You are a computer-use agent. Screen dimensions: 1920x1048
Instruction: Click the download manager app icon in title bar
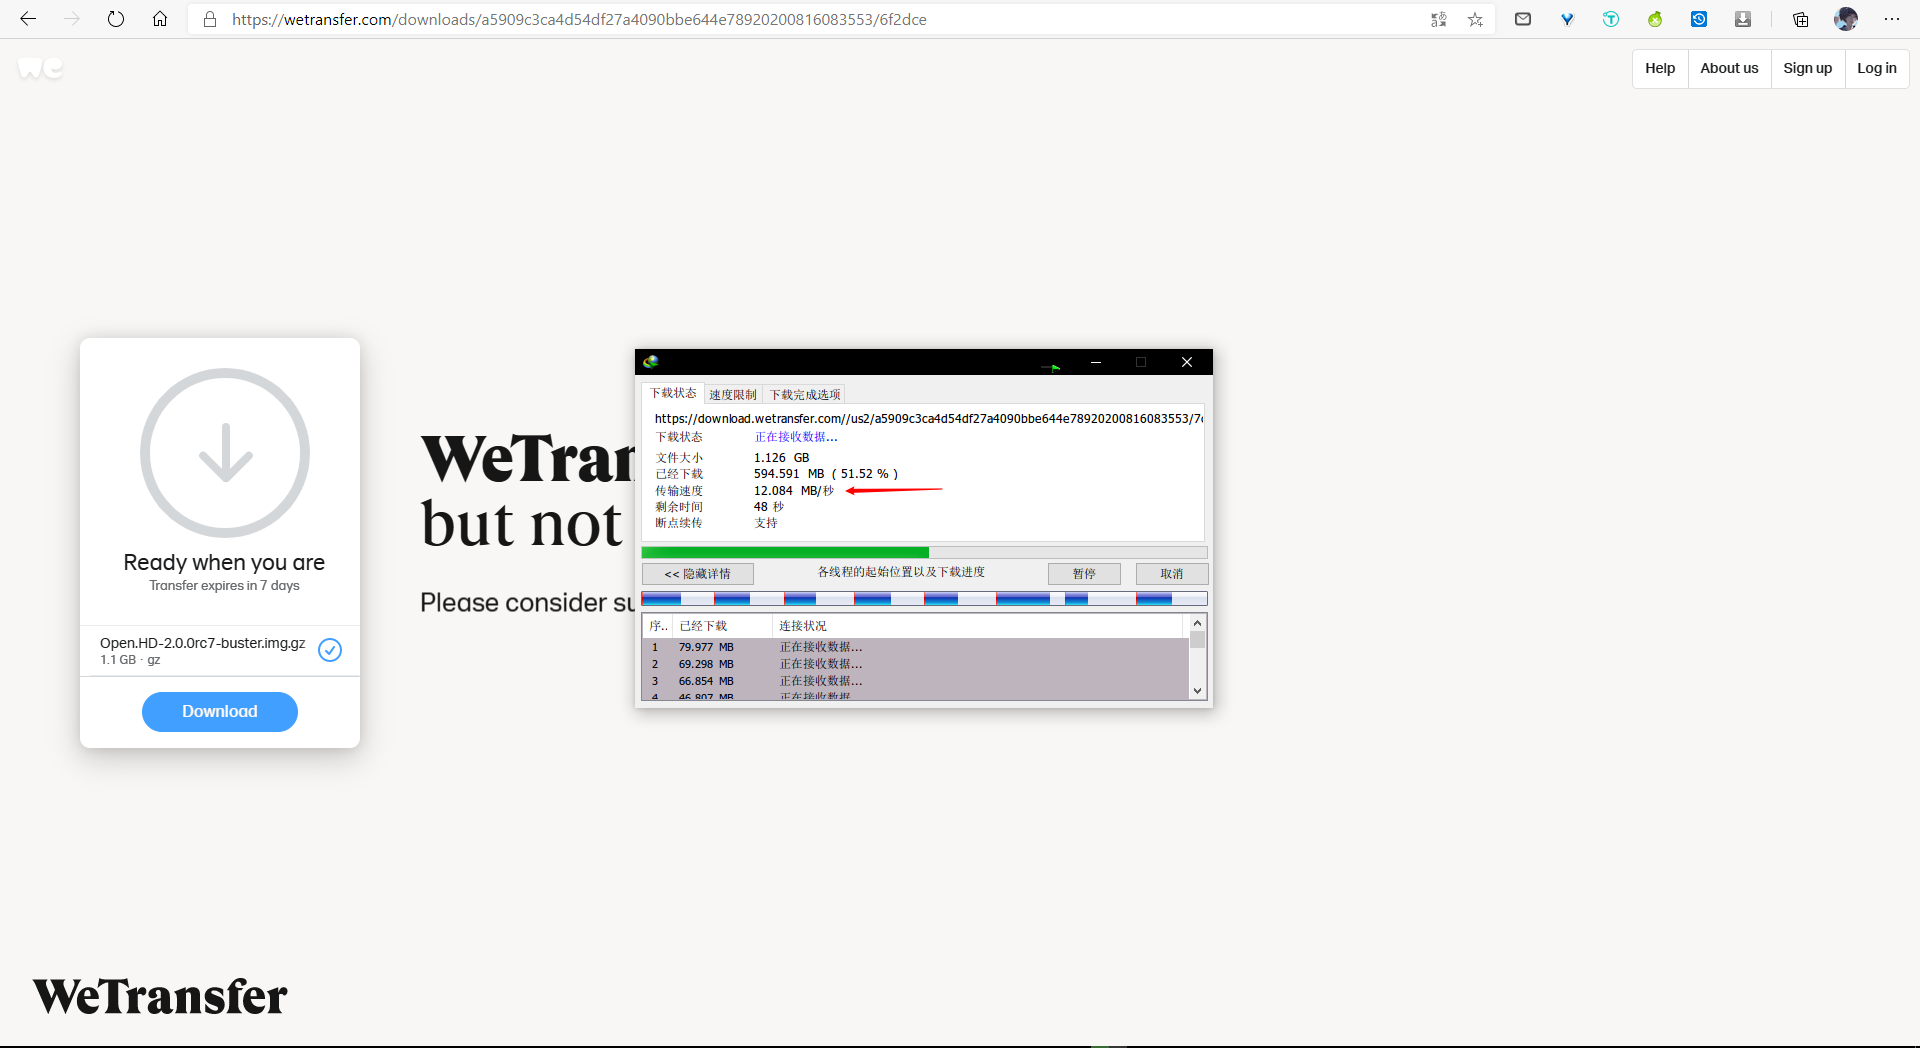tap(651, 362)
